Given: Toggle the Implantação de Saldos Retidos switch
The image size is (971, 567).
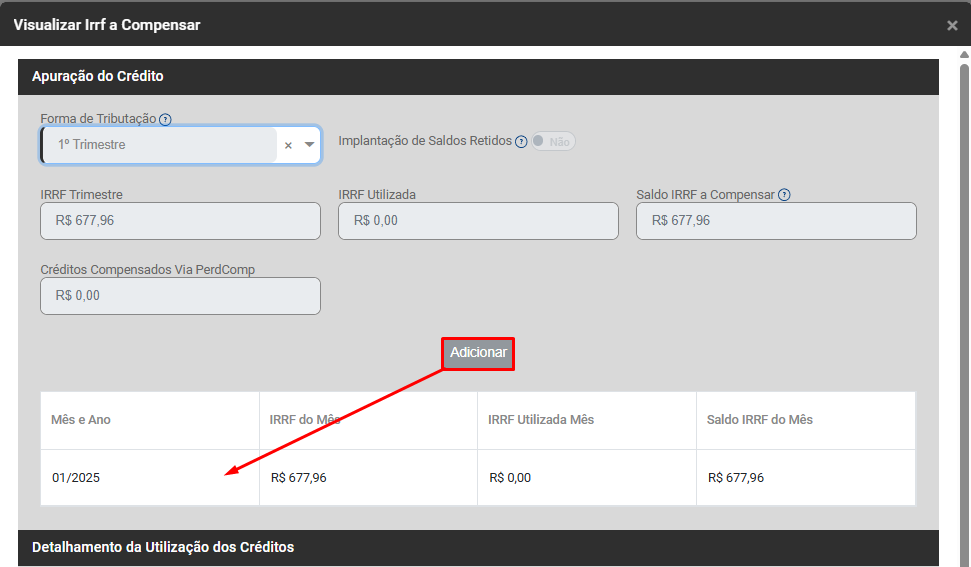Looking at the screenshot, I should (x=553, y=142).
